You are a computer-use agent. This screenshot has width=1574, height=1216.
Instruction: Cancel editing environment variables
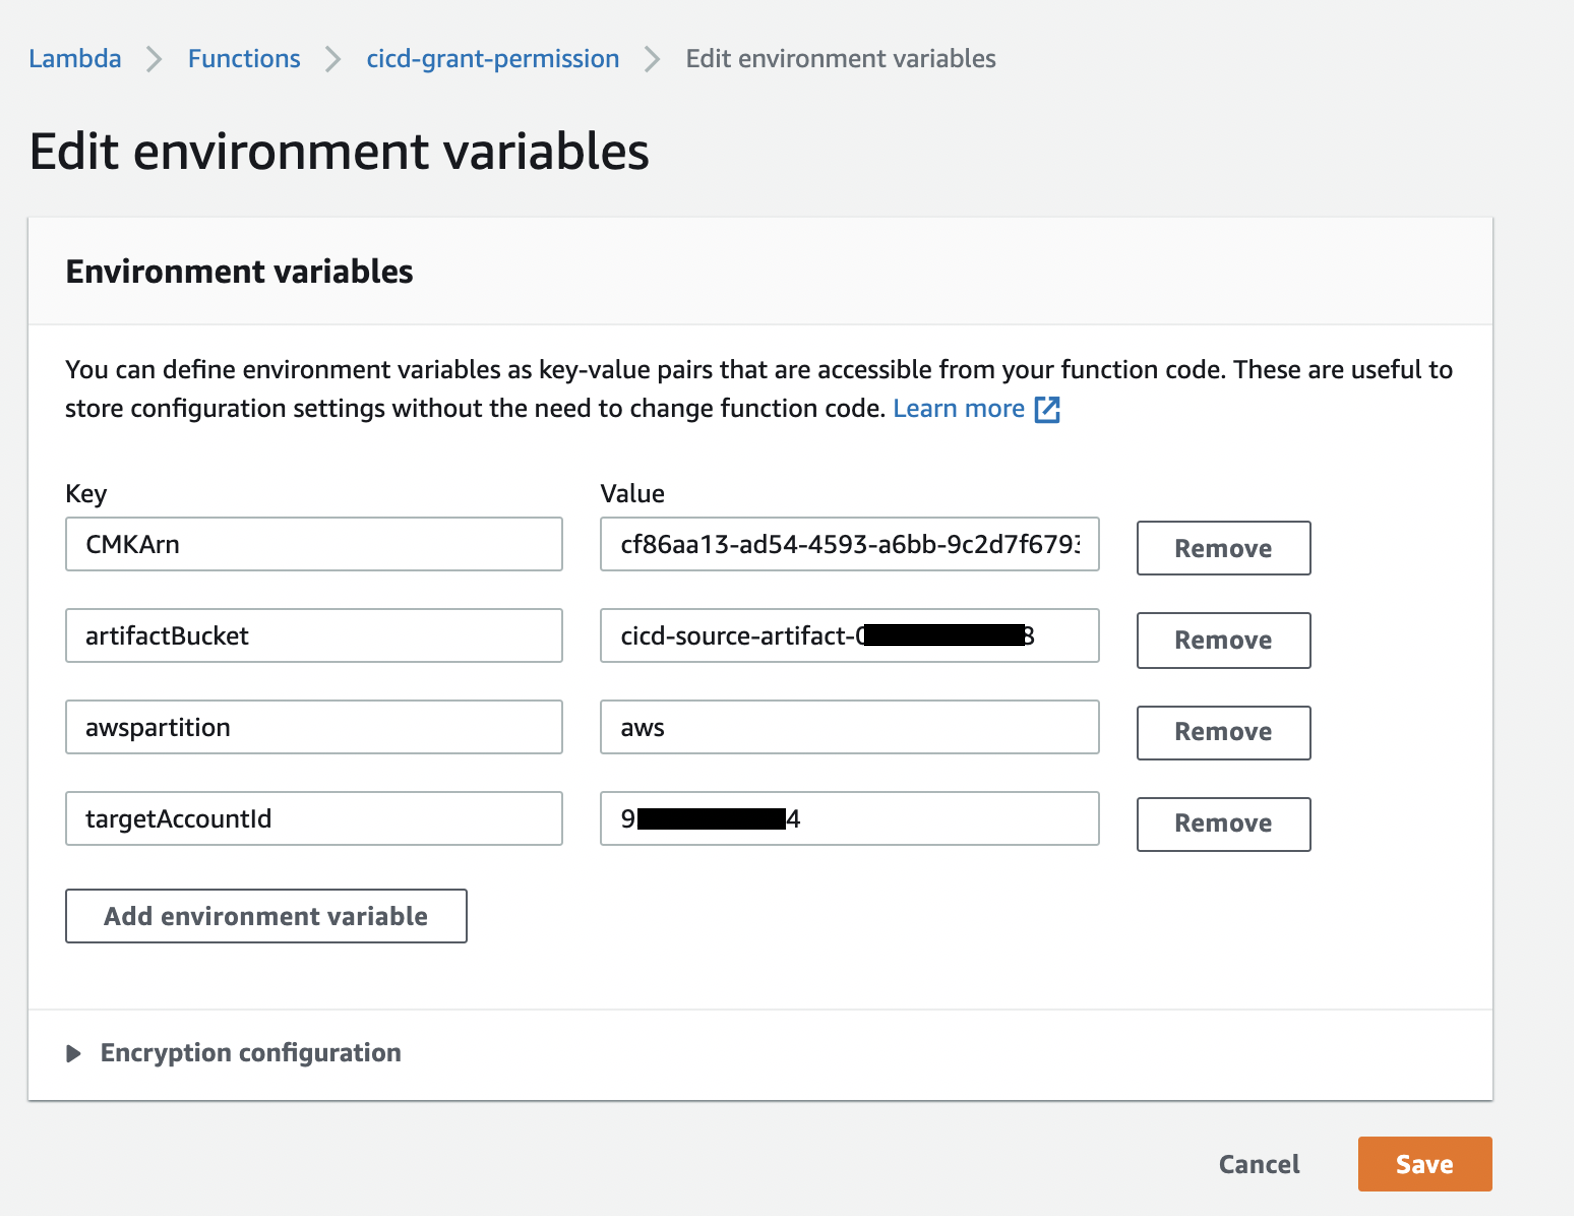(1259, 1164)
